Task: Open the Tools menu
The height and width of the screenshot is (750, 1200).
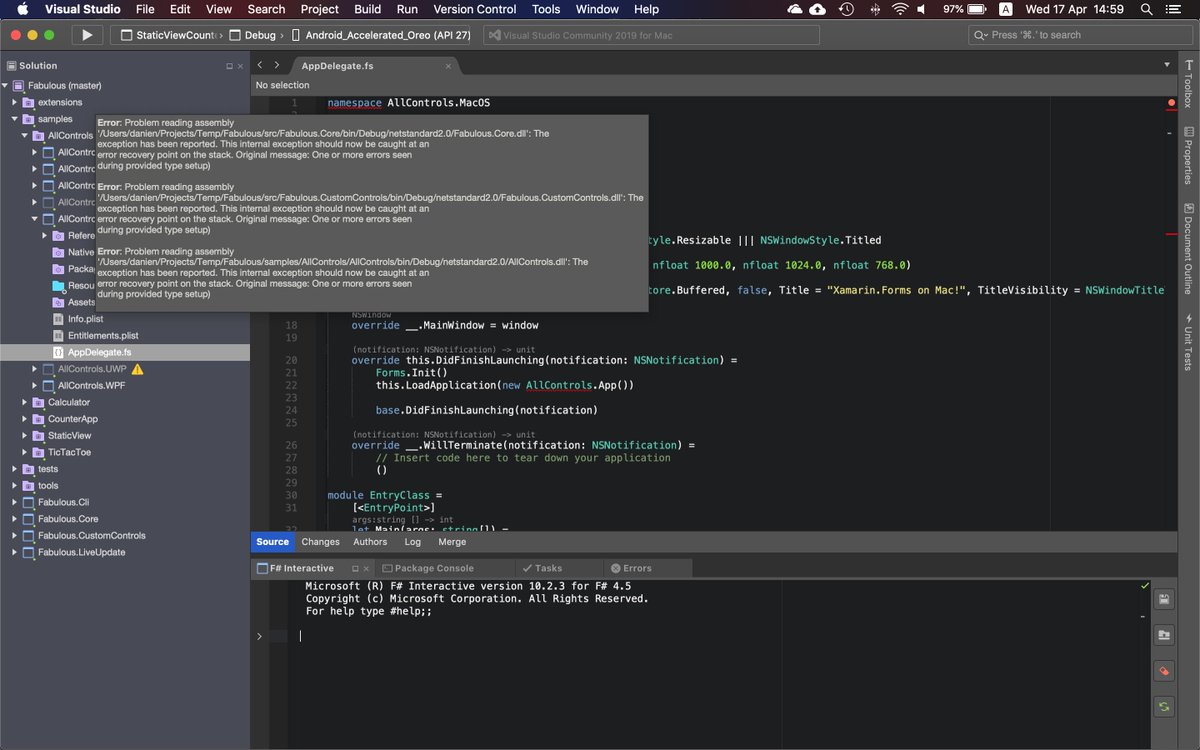Action: (546, 9)
